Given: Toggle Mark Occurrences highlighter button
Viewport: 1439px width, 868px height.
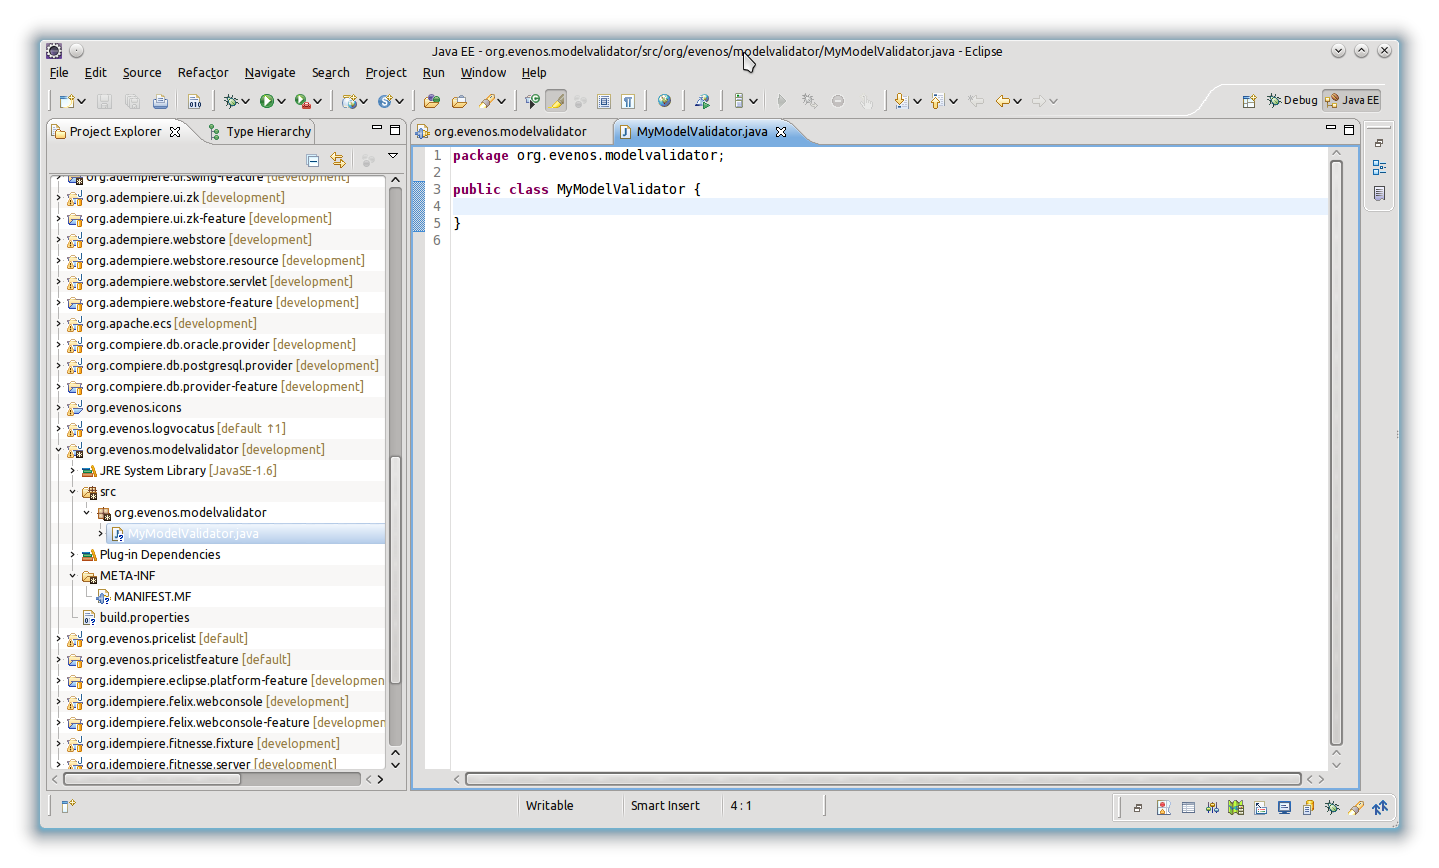Looking at the screenshot, I should click(556, 101).
